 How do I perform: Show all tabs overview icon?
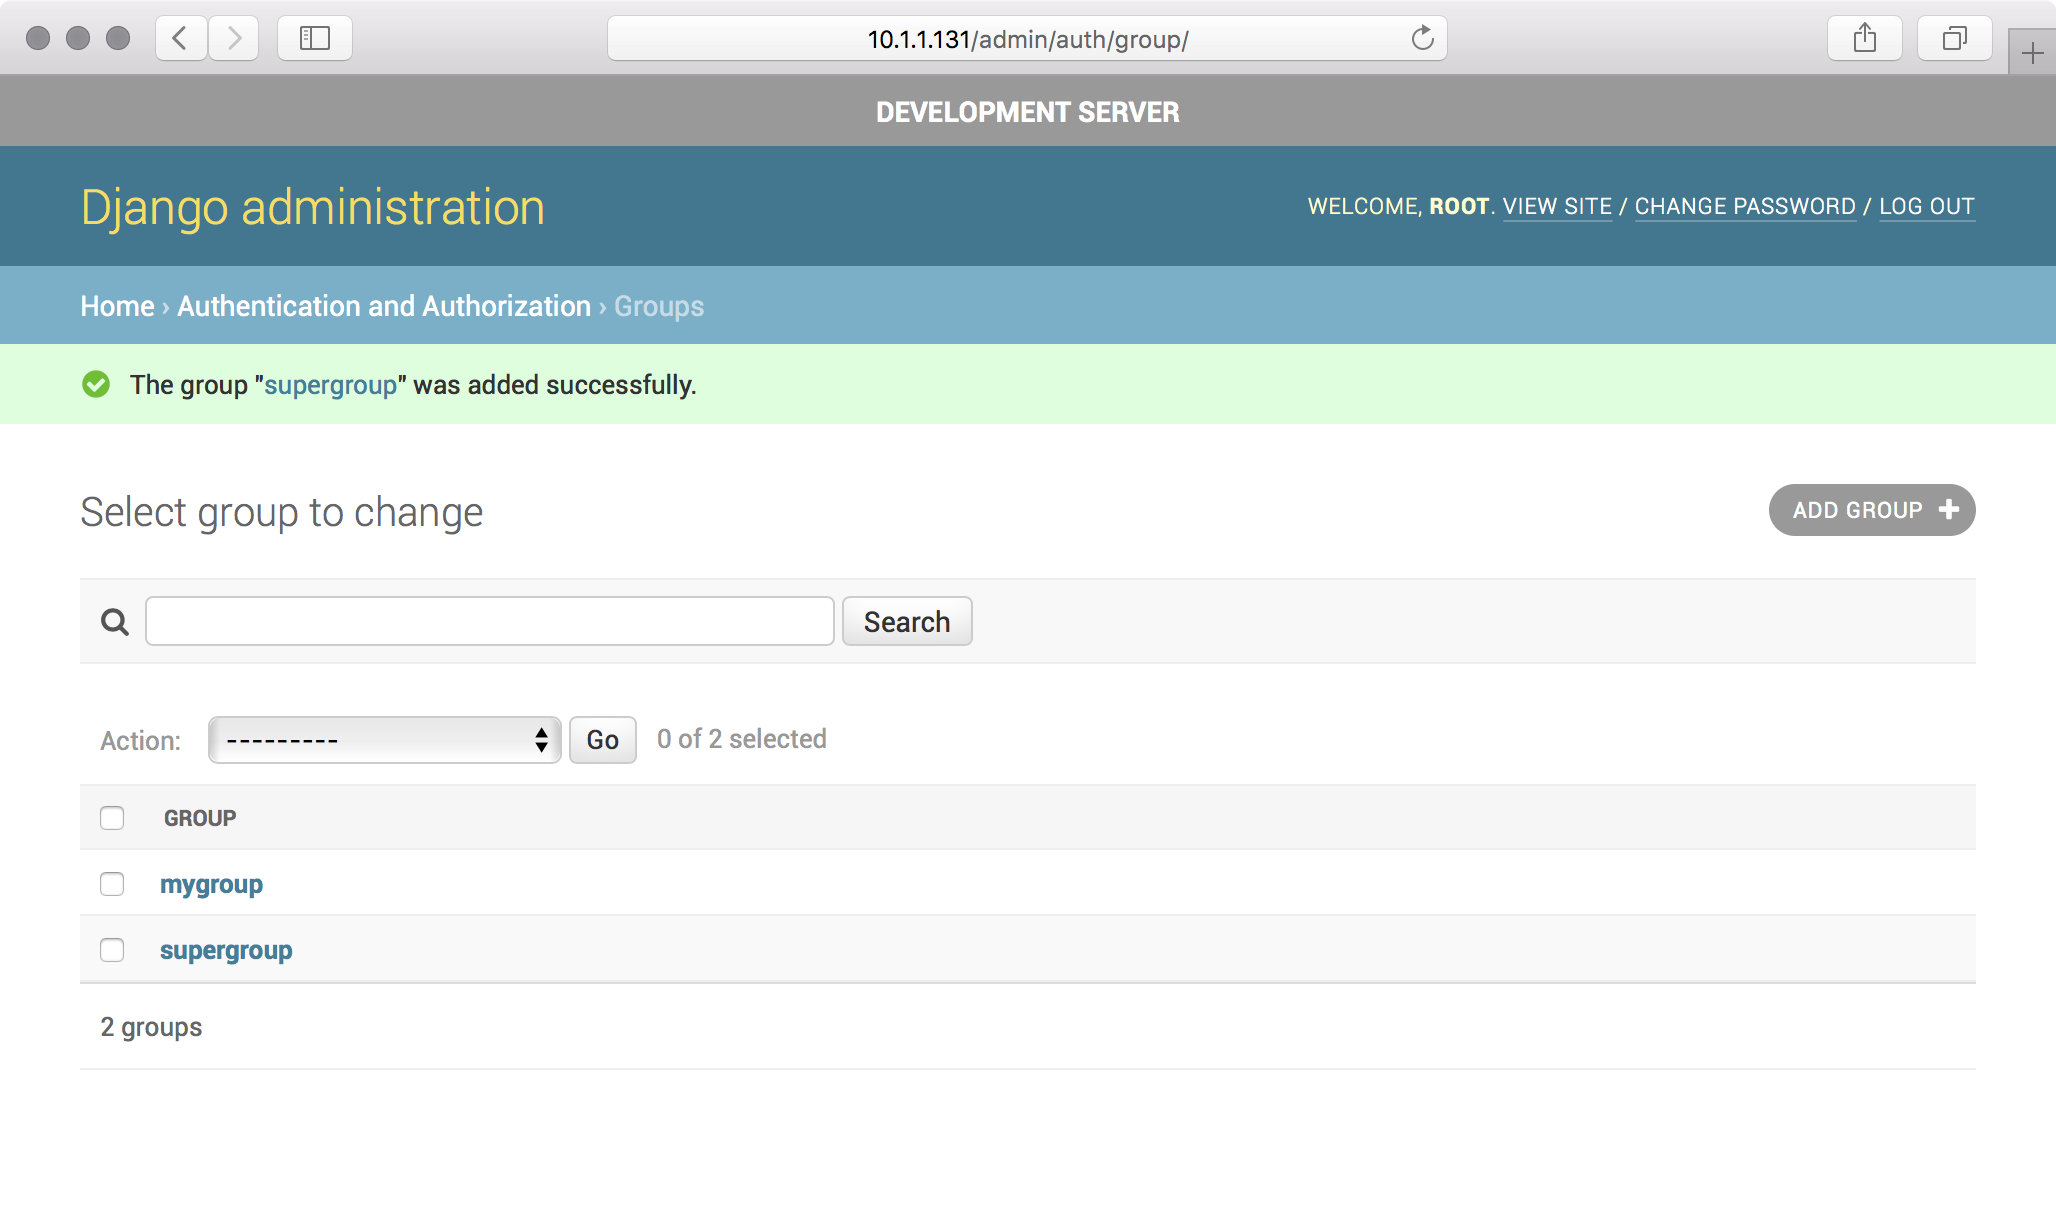[x=1954, y=39]
